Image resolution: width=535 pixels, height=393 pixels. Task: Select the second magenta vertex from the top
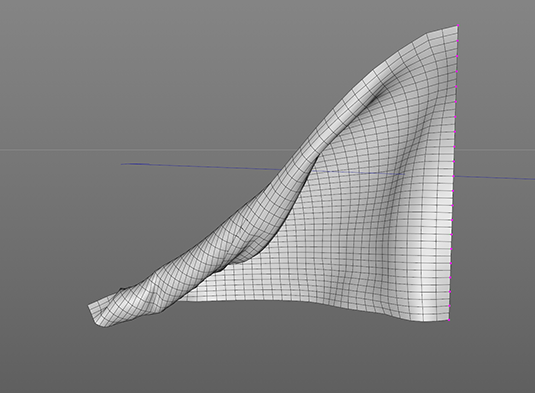(x=458, y=41)
